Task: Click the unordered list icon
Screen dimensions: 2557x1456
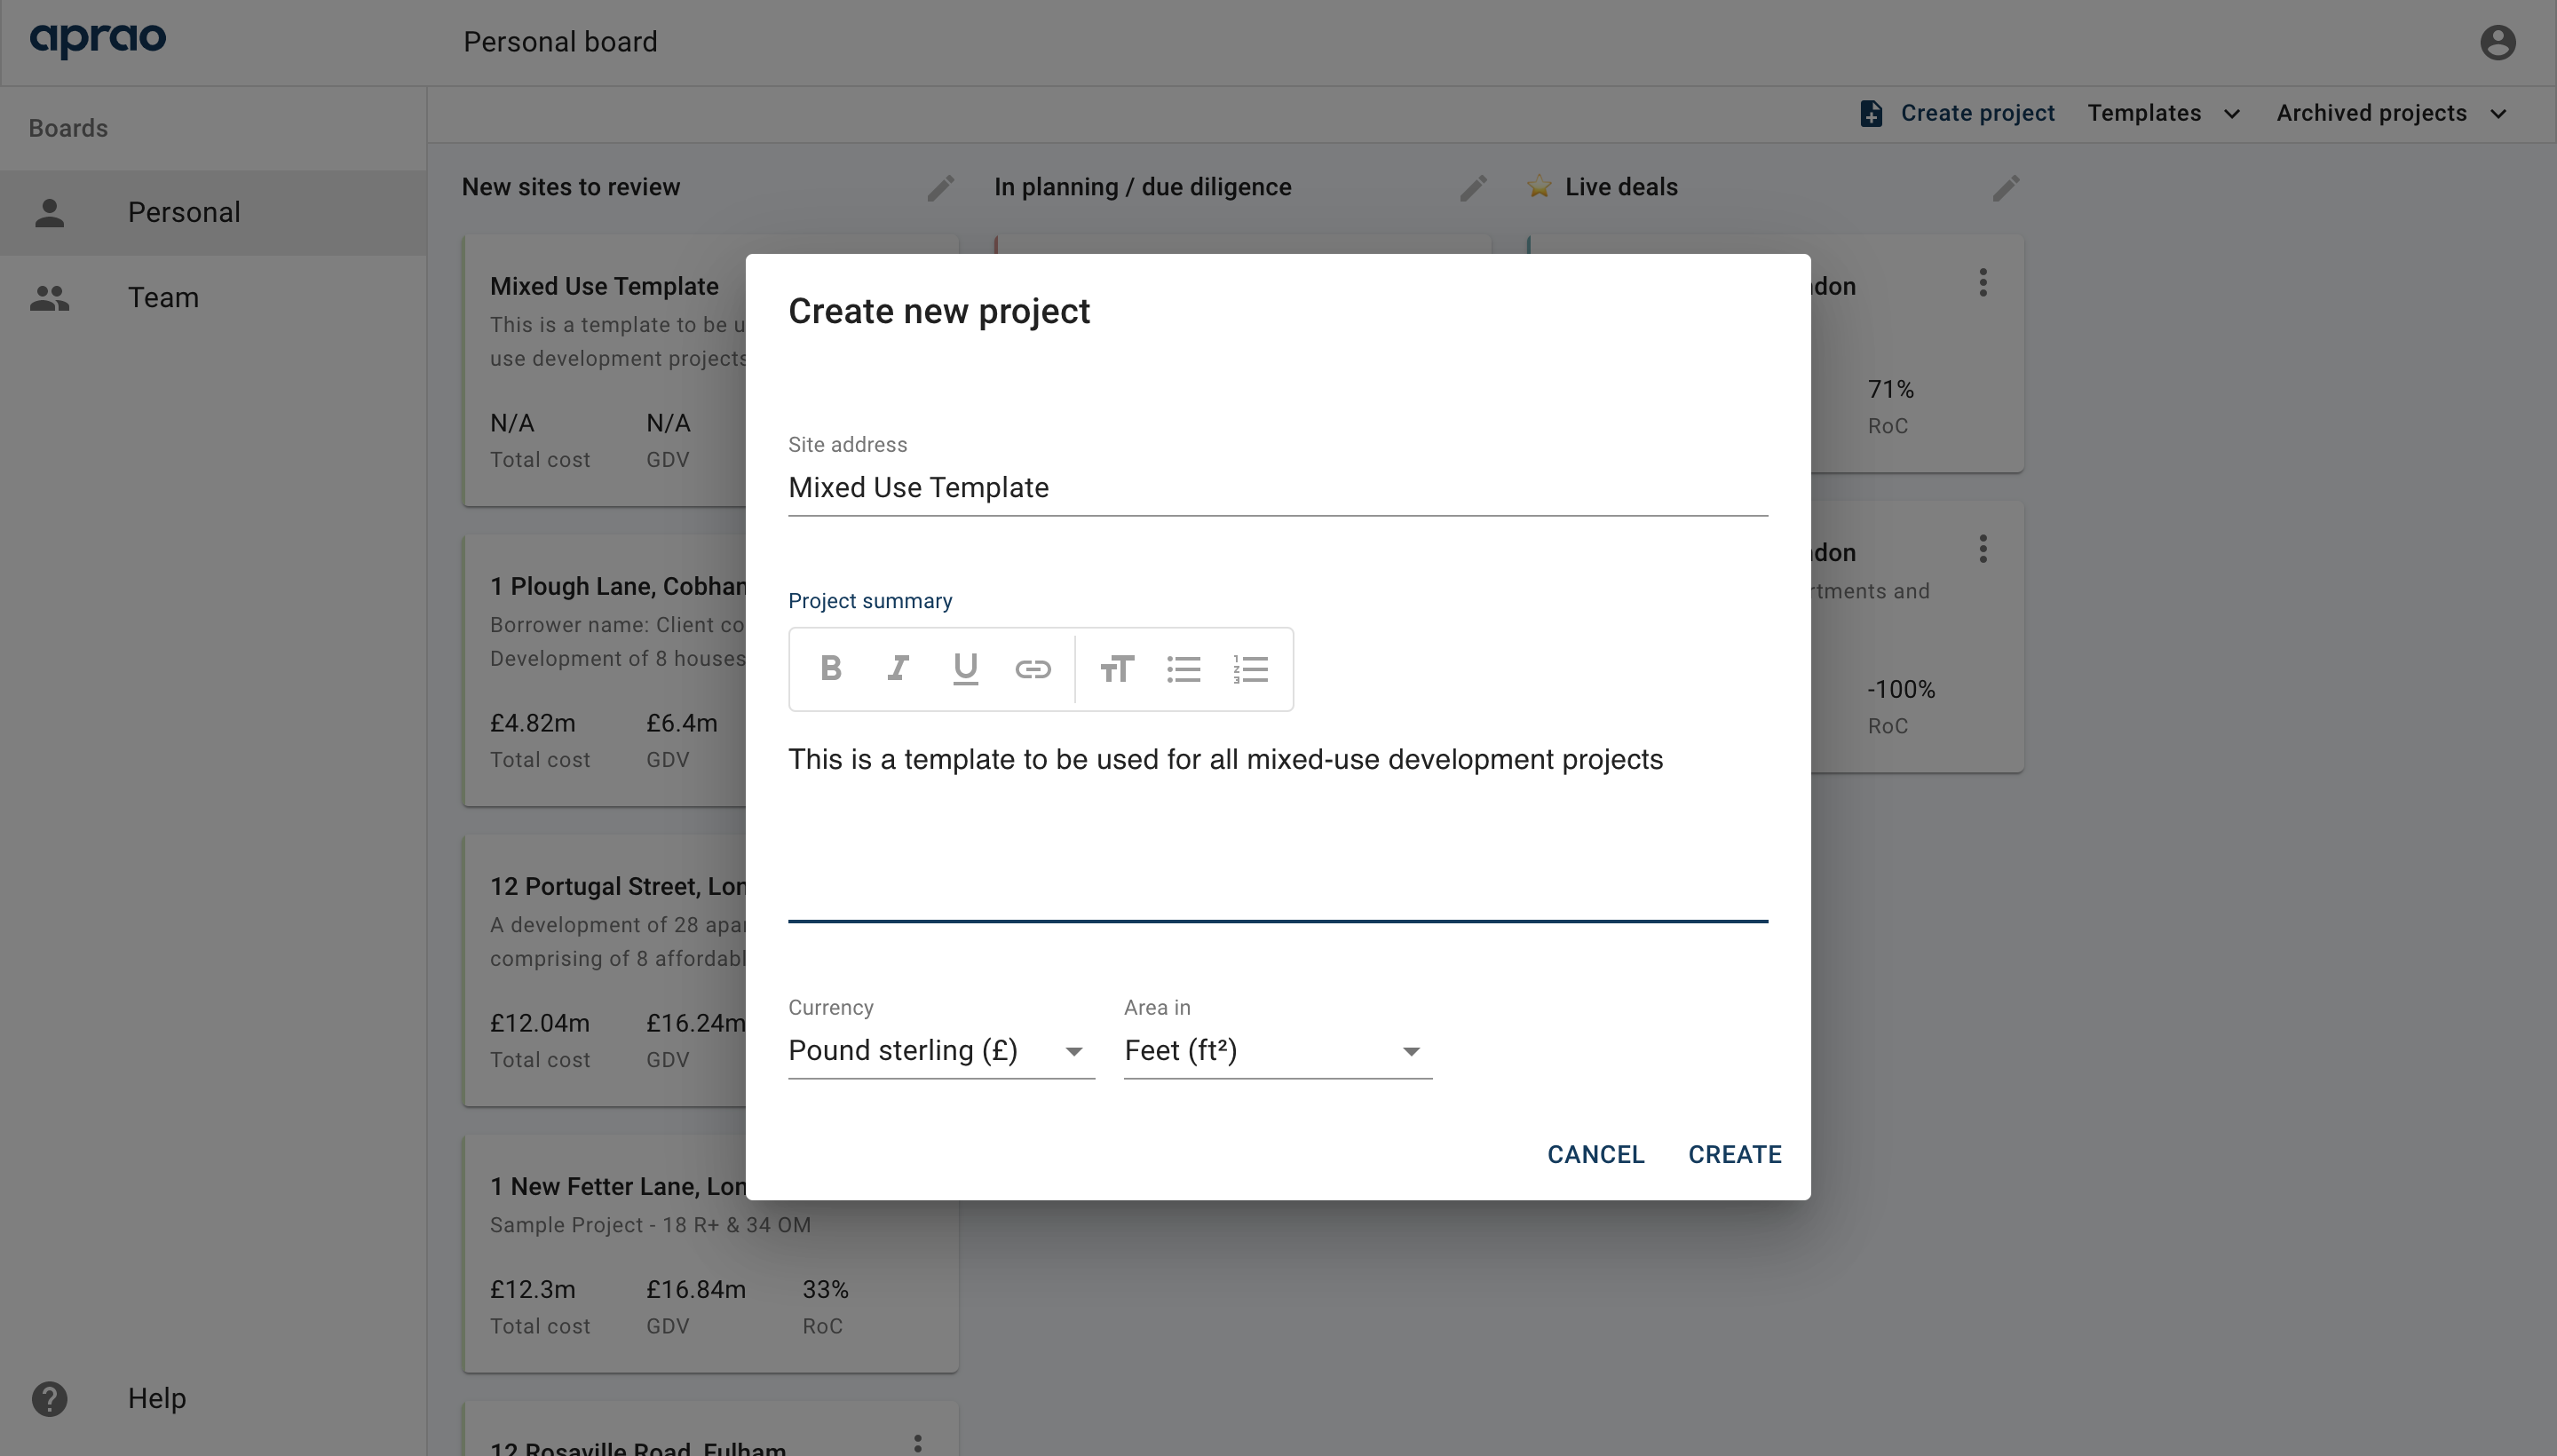Action: [1184, 669]
